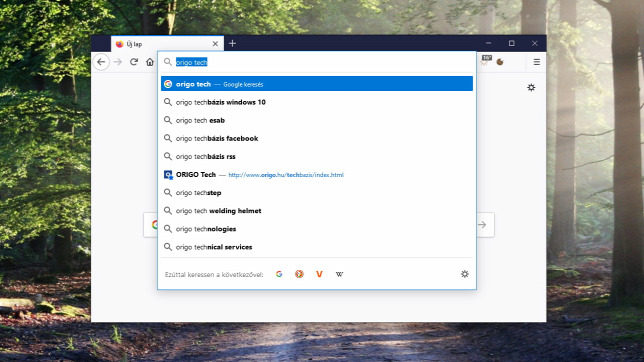This screenshot has width=644, height=362.
Task: Open the hamburger application menu
Action: 536,62
